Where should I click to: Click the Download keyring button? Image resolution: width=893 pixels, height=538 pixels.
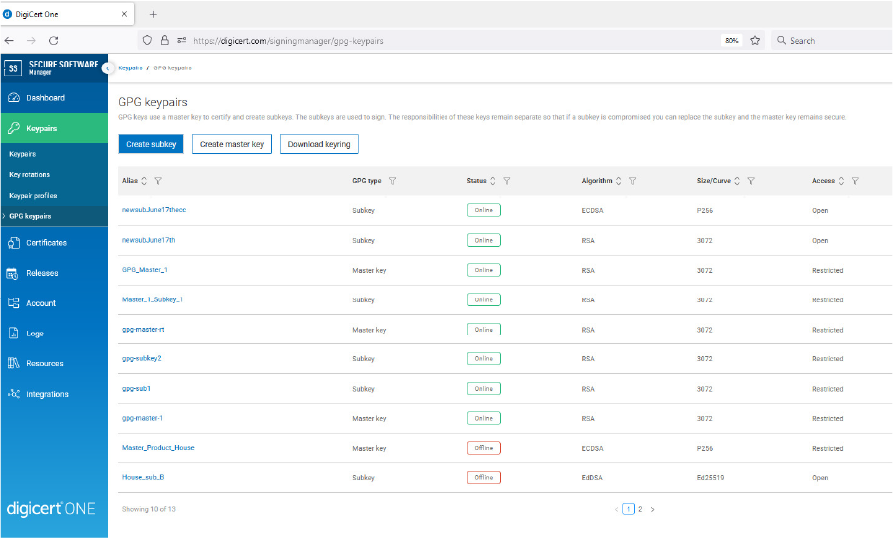(x=319, y=144)
